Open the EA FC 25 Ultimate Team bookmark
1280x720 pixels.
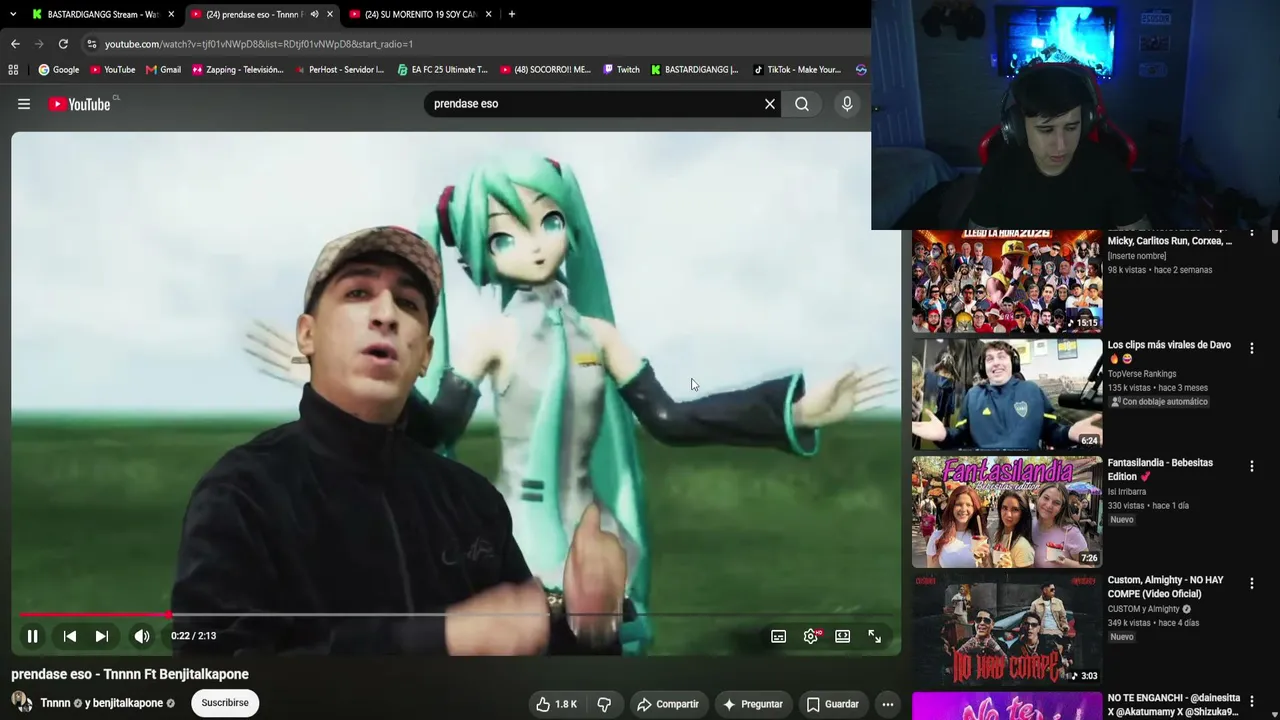[x=442, y=70]
